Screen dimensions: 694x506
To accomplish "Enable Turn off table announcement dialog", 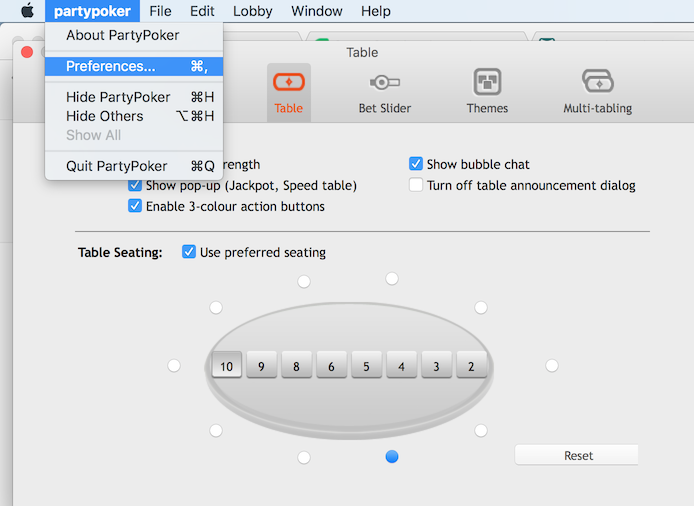I will point(416,185).
